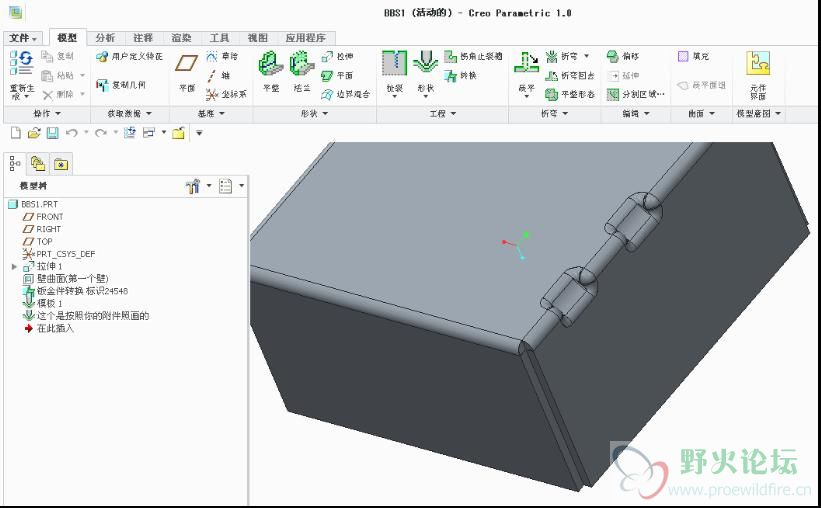
Task: Click the Rip (扯裂) tool icon
Action: click(x=394, y=65)
